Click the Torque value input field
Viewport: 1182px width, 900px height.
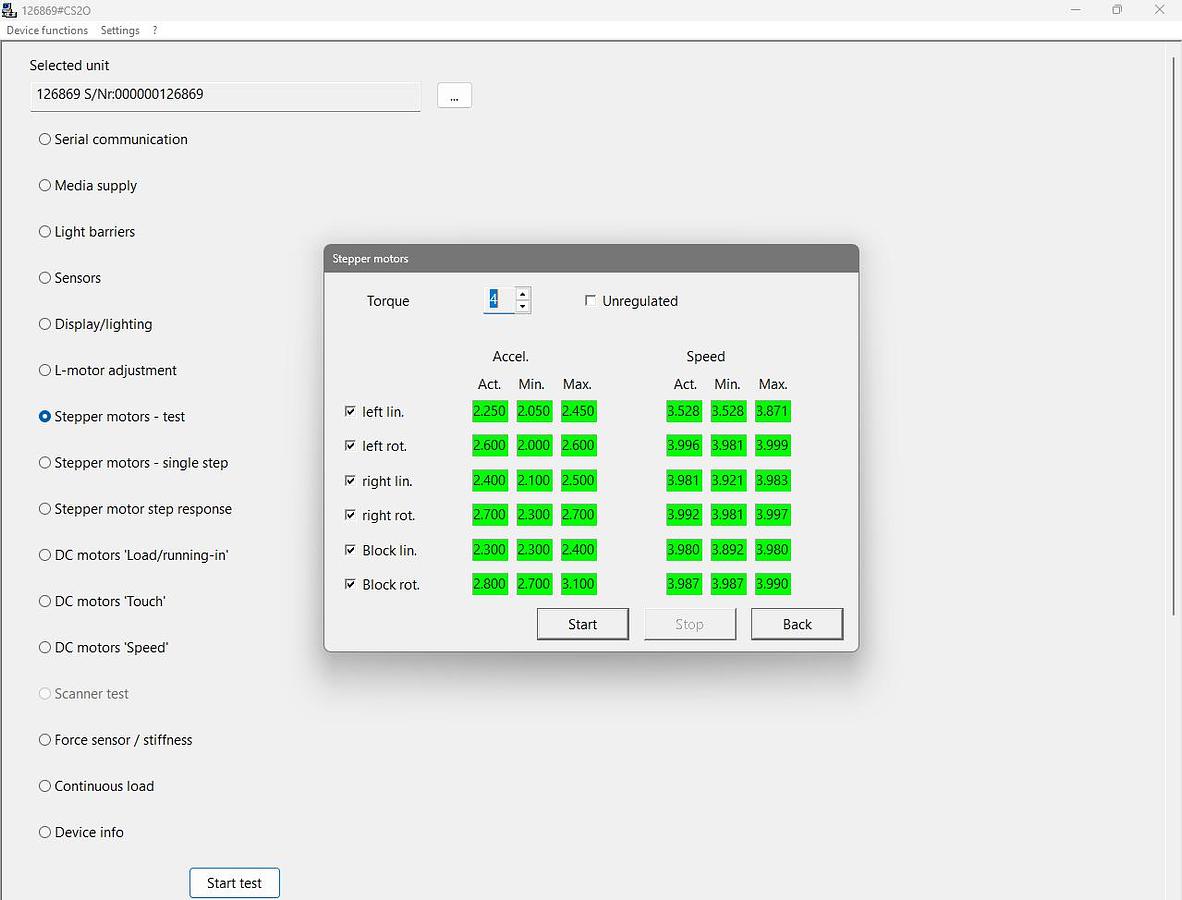498,299
